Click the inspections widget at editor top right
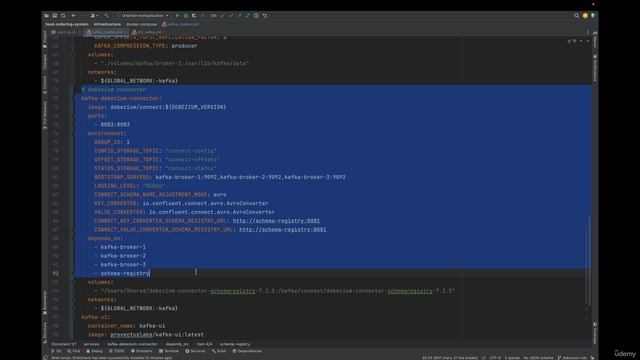The height and width of the screenshot is (360, 640). pos(573,41)
